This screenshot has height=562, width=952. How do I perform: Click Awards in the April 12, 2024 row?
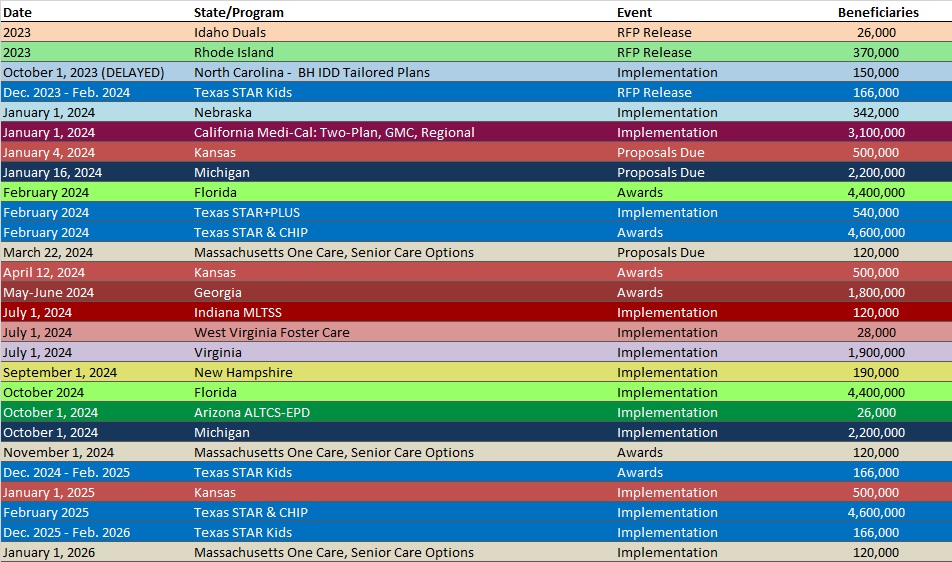[640, 273]
